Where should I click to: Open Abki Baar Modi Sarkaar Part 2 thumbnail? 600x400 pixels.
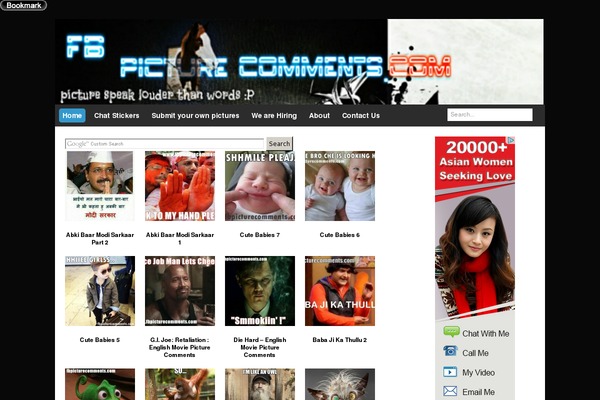[x=100, y=186]
